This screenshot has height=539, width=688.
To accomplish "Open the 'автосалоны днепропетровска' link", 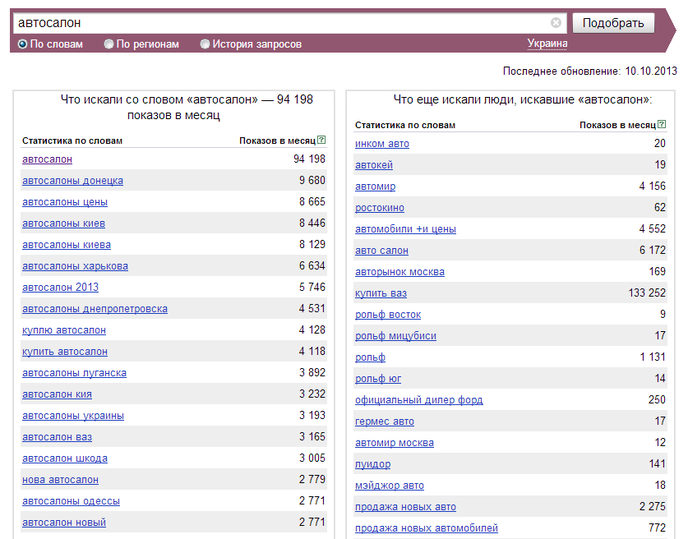I will tap(95, 309).
